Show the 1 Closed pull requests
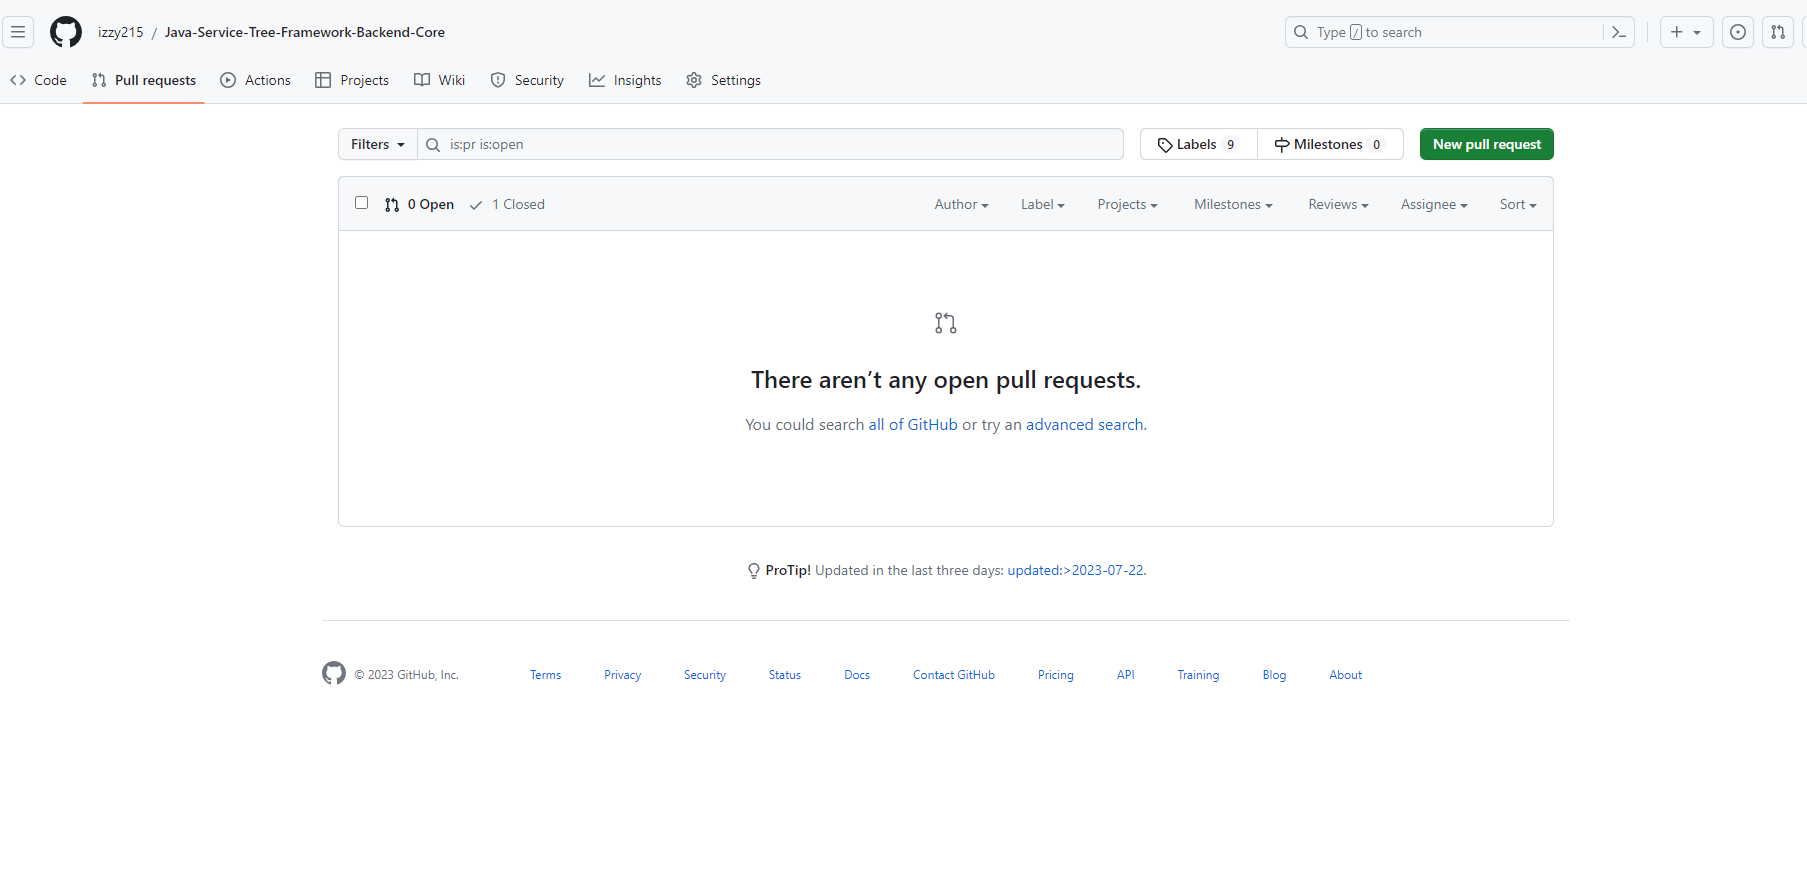This screenshot has height=893, width=1807. click(x=507, y=204)
